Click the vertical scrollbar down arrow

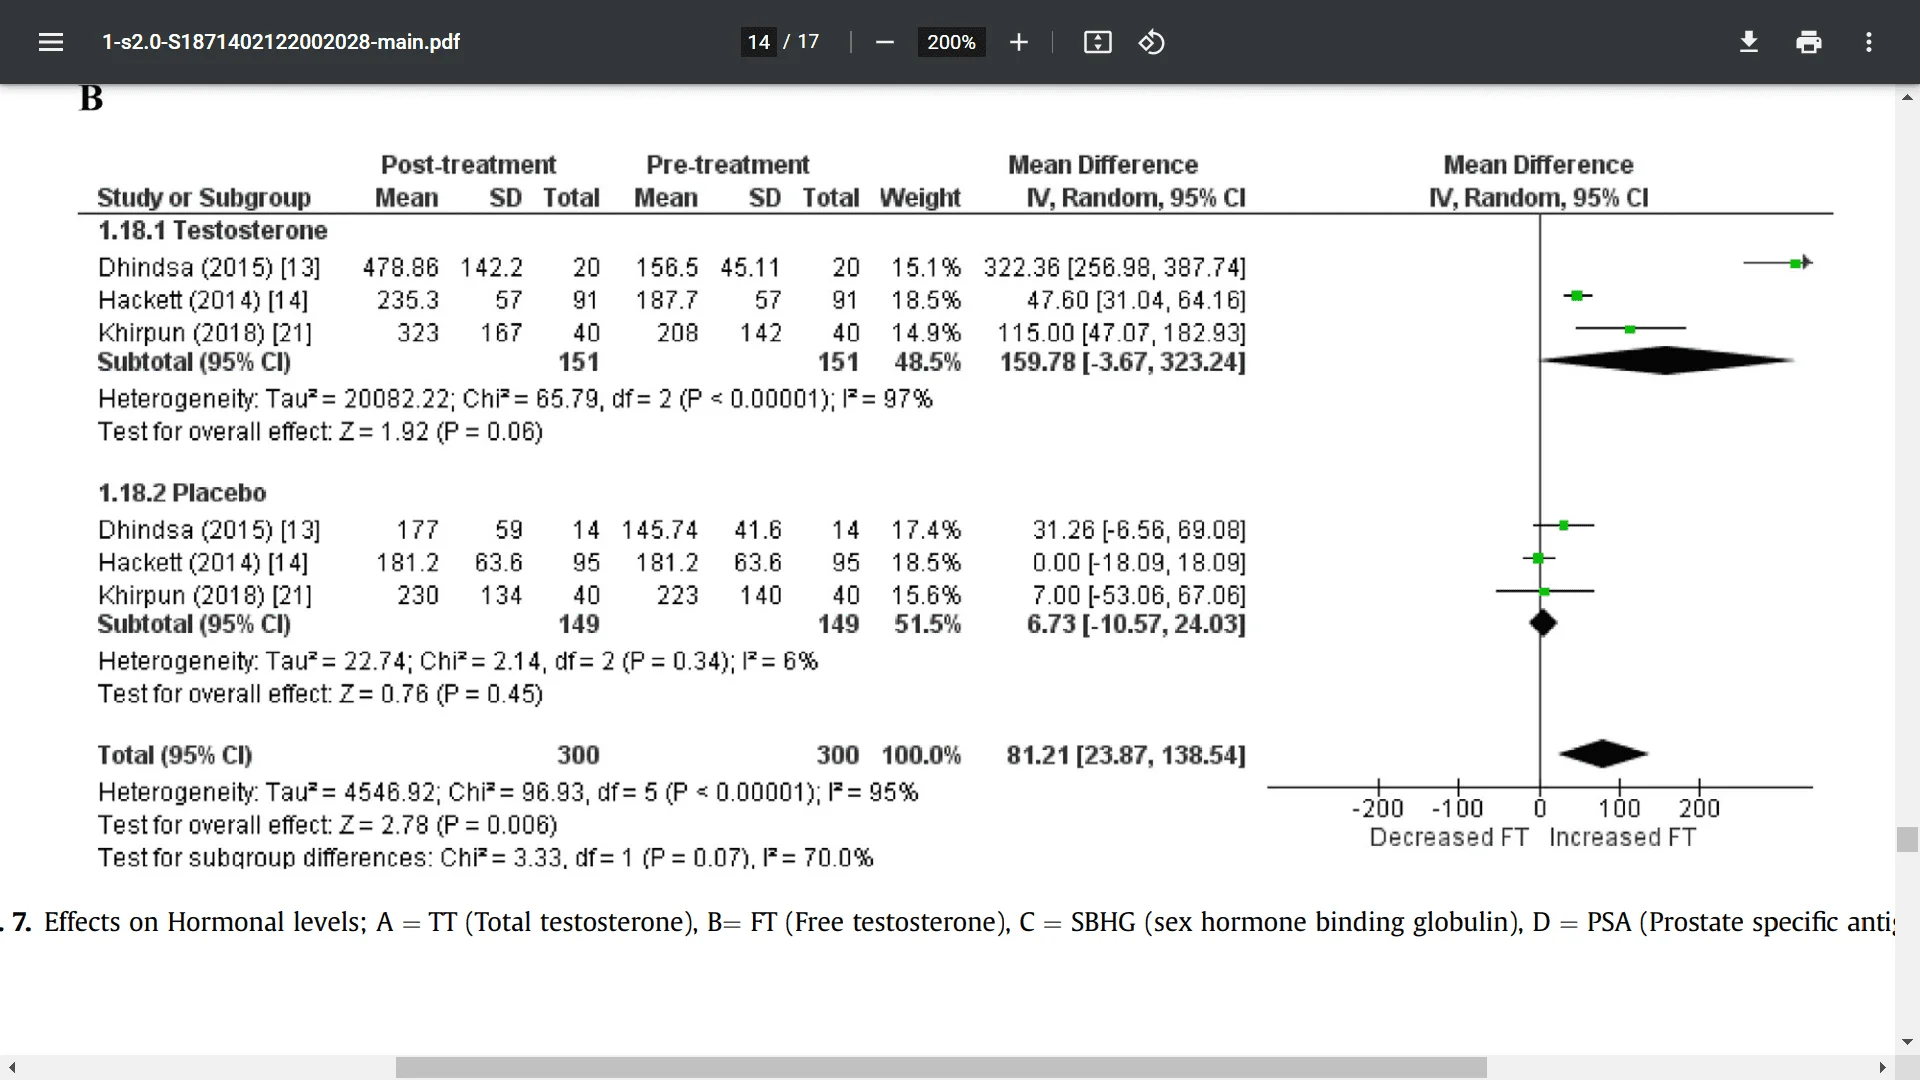[x=1907, y=1042]
